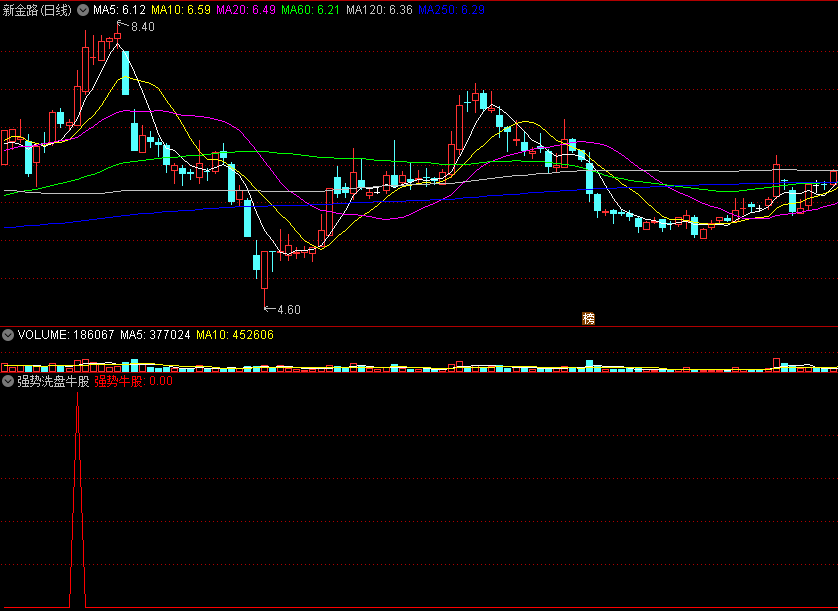Open the 强势洗盘牛股 indicator dropdown arrow
The image size is (838, 611).
pyautogui.click(x=7, y=381)
